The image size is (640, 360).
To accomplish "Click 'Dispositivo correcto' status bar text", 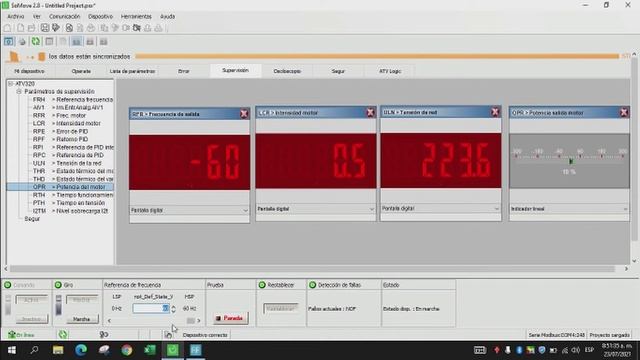I will (x=205, y=335).
